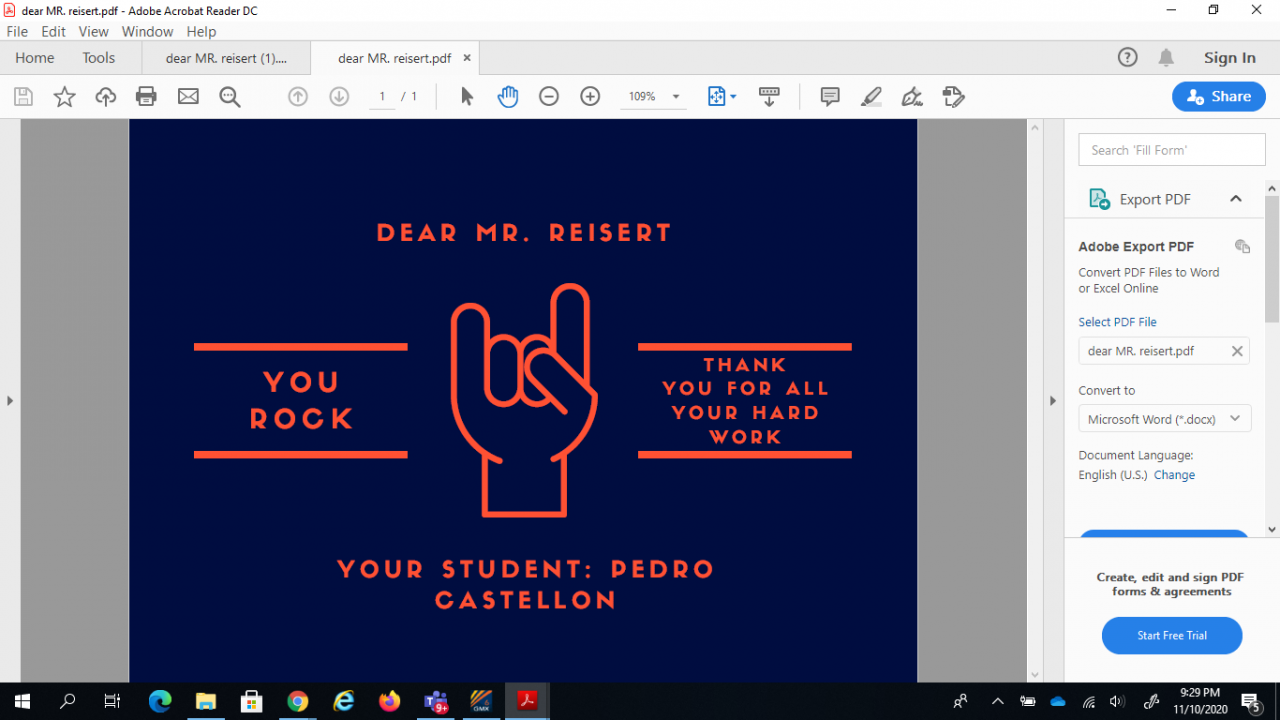Open the File menu

pos(17,32)
